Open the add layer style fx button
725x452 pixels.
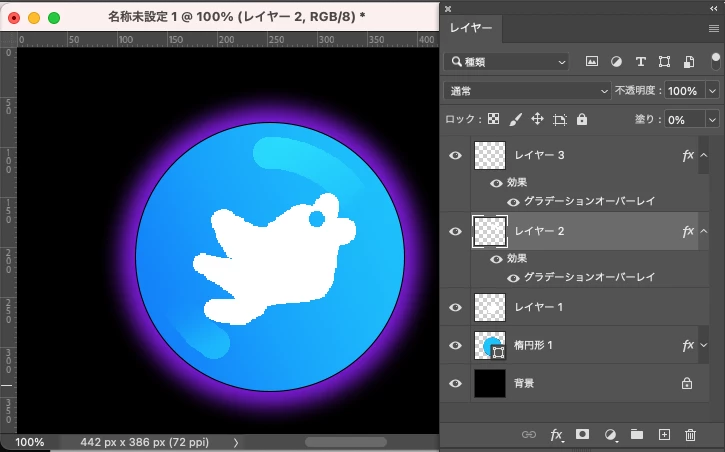(556, 435)
